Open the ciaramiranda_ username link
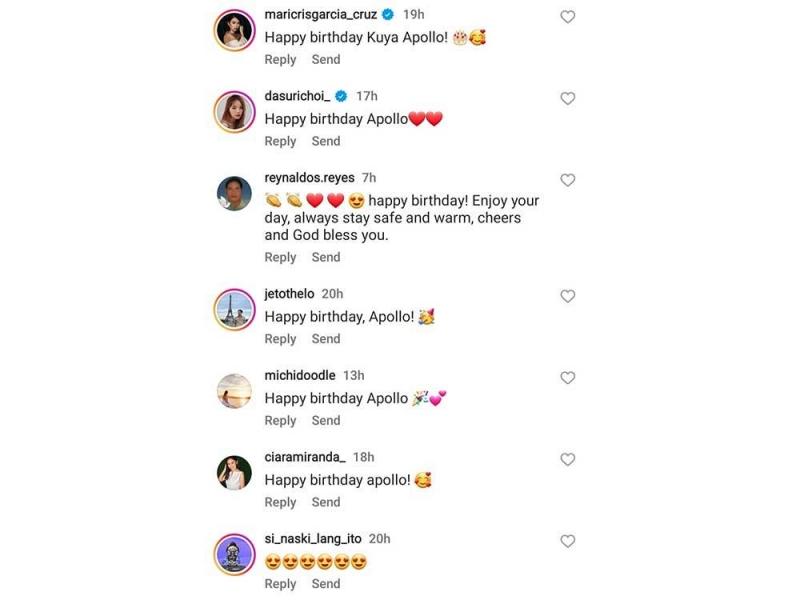Screen dimensions: 800x600 (304, 457)
